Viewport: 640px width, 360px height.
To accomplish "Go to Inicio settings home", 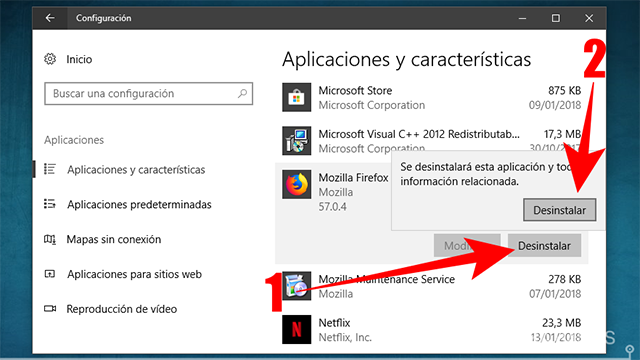I will [79, 59].
